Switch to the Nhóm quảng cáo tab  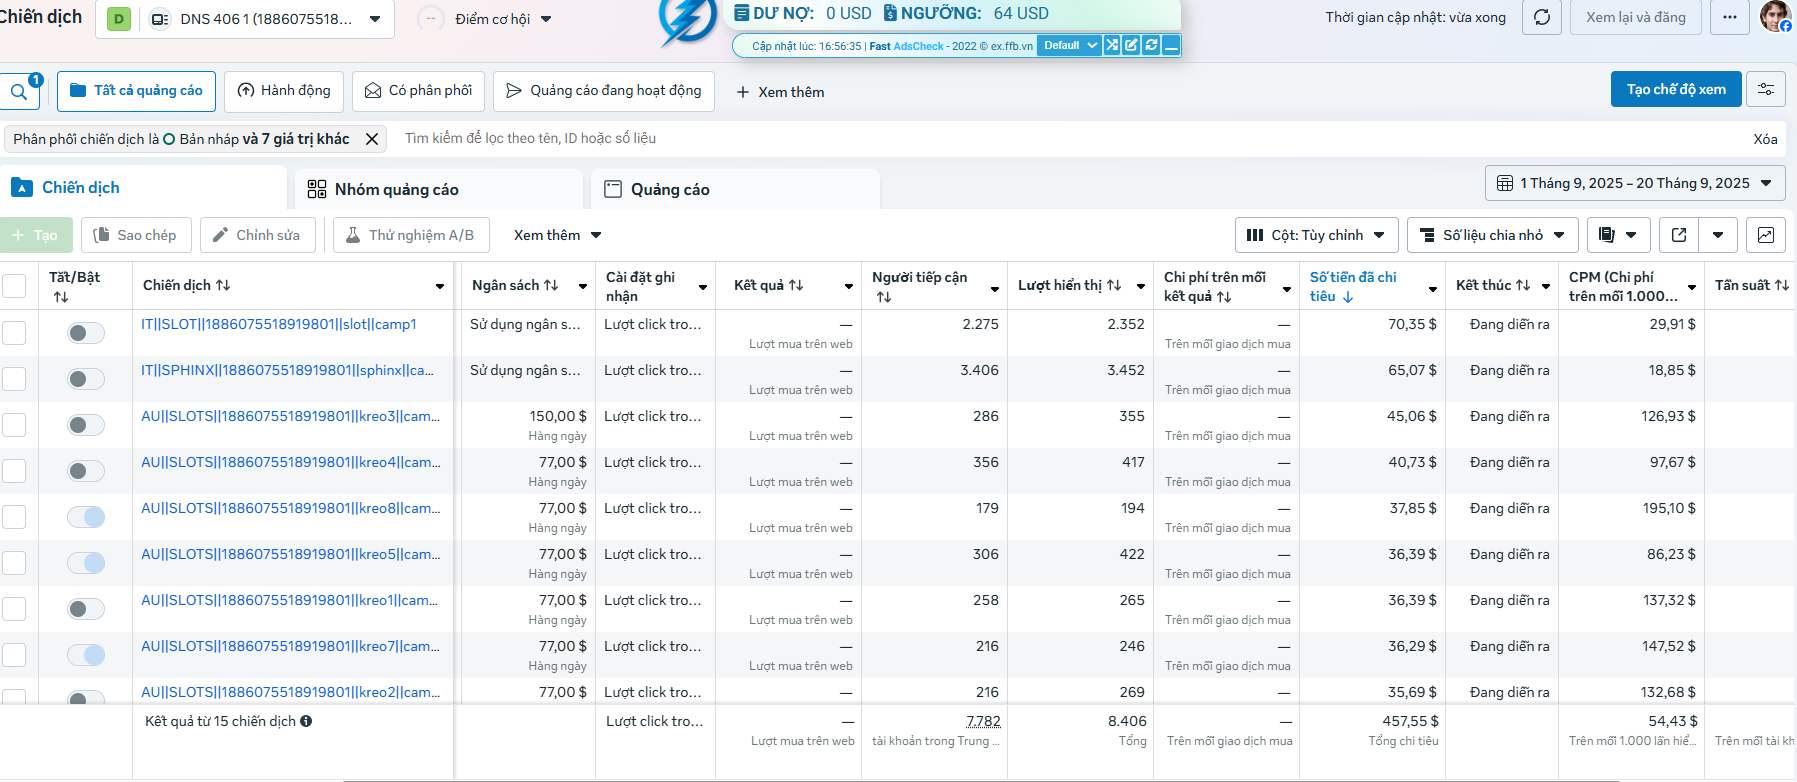pos(439,189)
